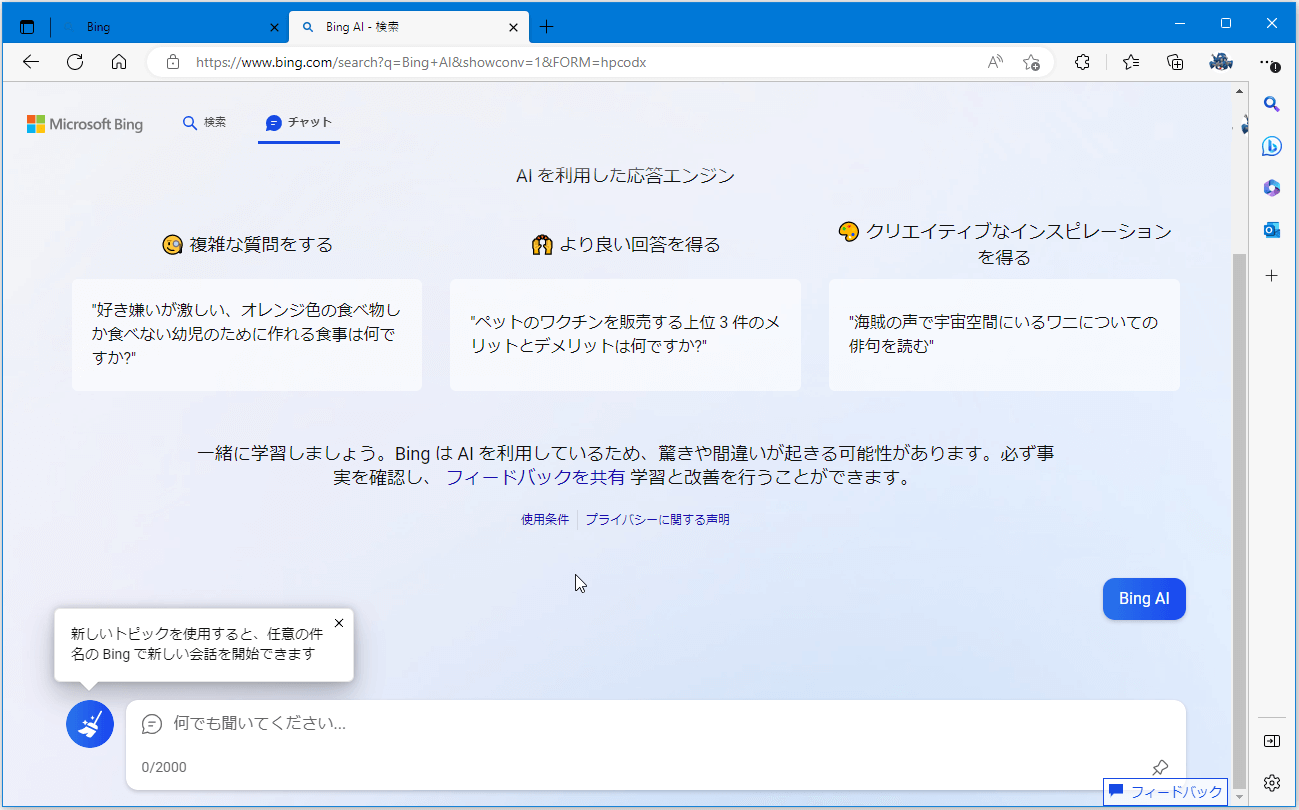Open Collections icon in toolbar
The height and width of the screenshot is (810, 1299).
1176,62
